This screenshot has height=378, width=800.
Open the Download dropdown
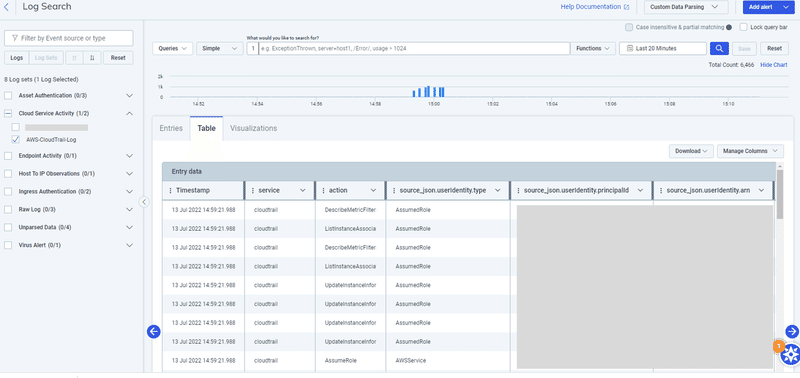[691, 151]
